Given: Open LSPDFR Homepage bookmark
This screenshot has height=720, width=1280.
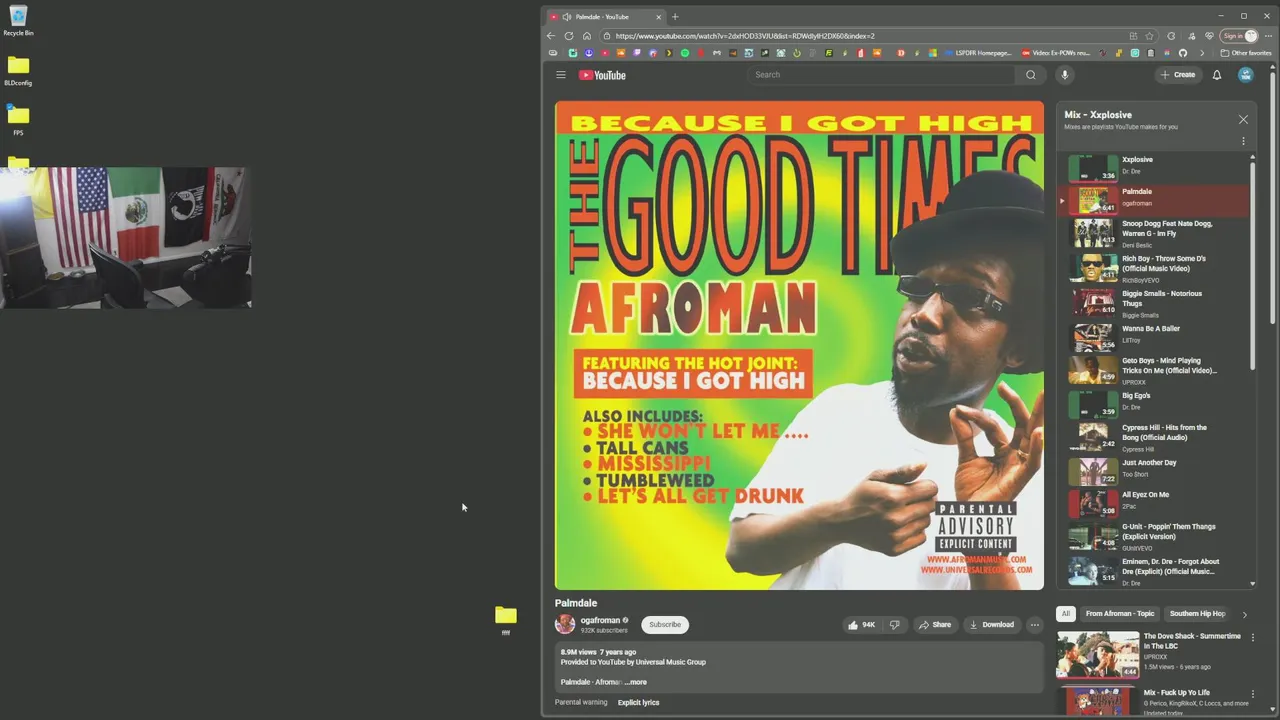Looking at the screenshot, I should [977, 53].
